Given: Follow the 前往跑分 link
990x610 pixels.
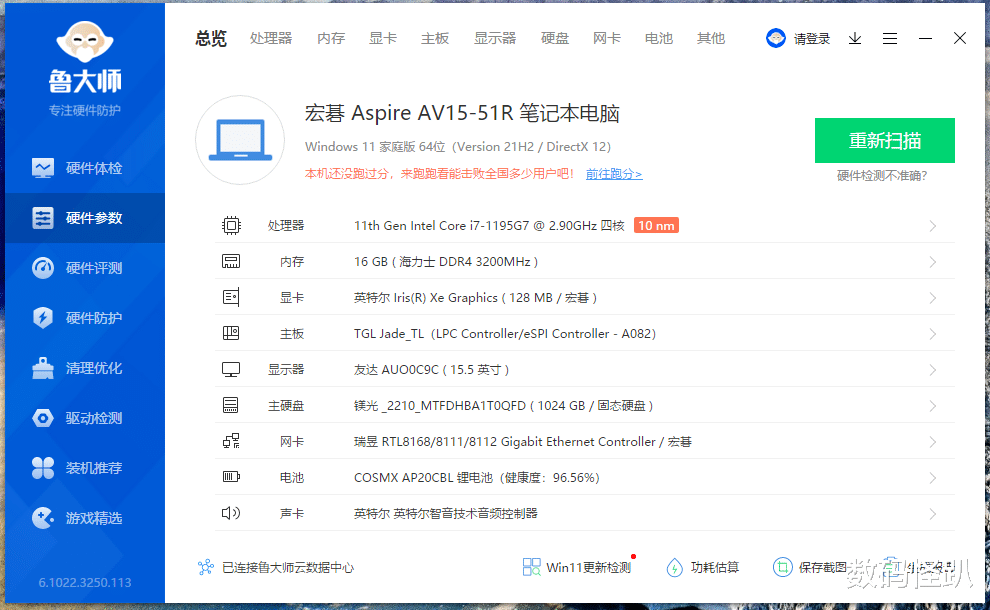Looking at the screenshot, I should 614,174.
